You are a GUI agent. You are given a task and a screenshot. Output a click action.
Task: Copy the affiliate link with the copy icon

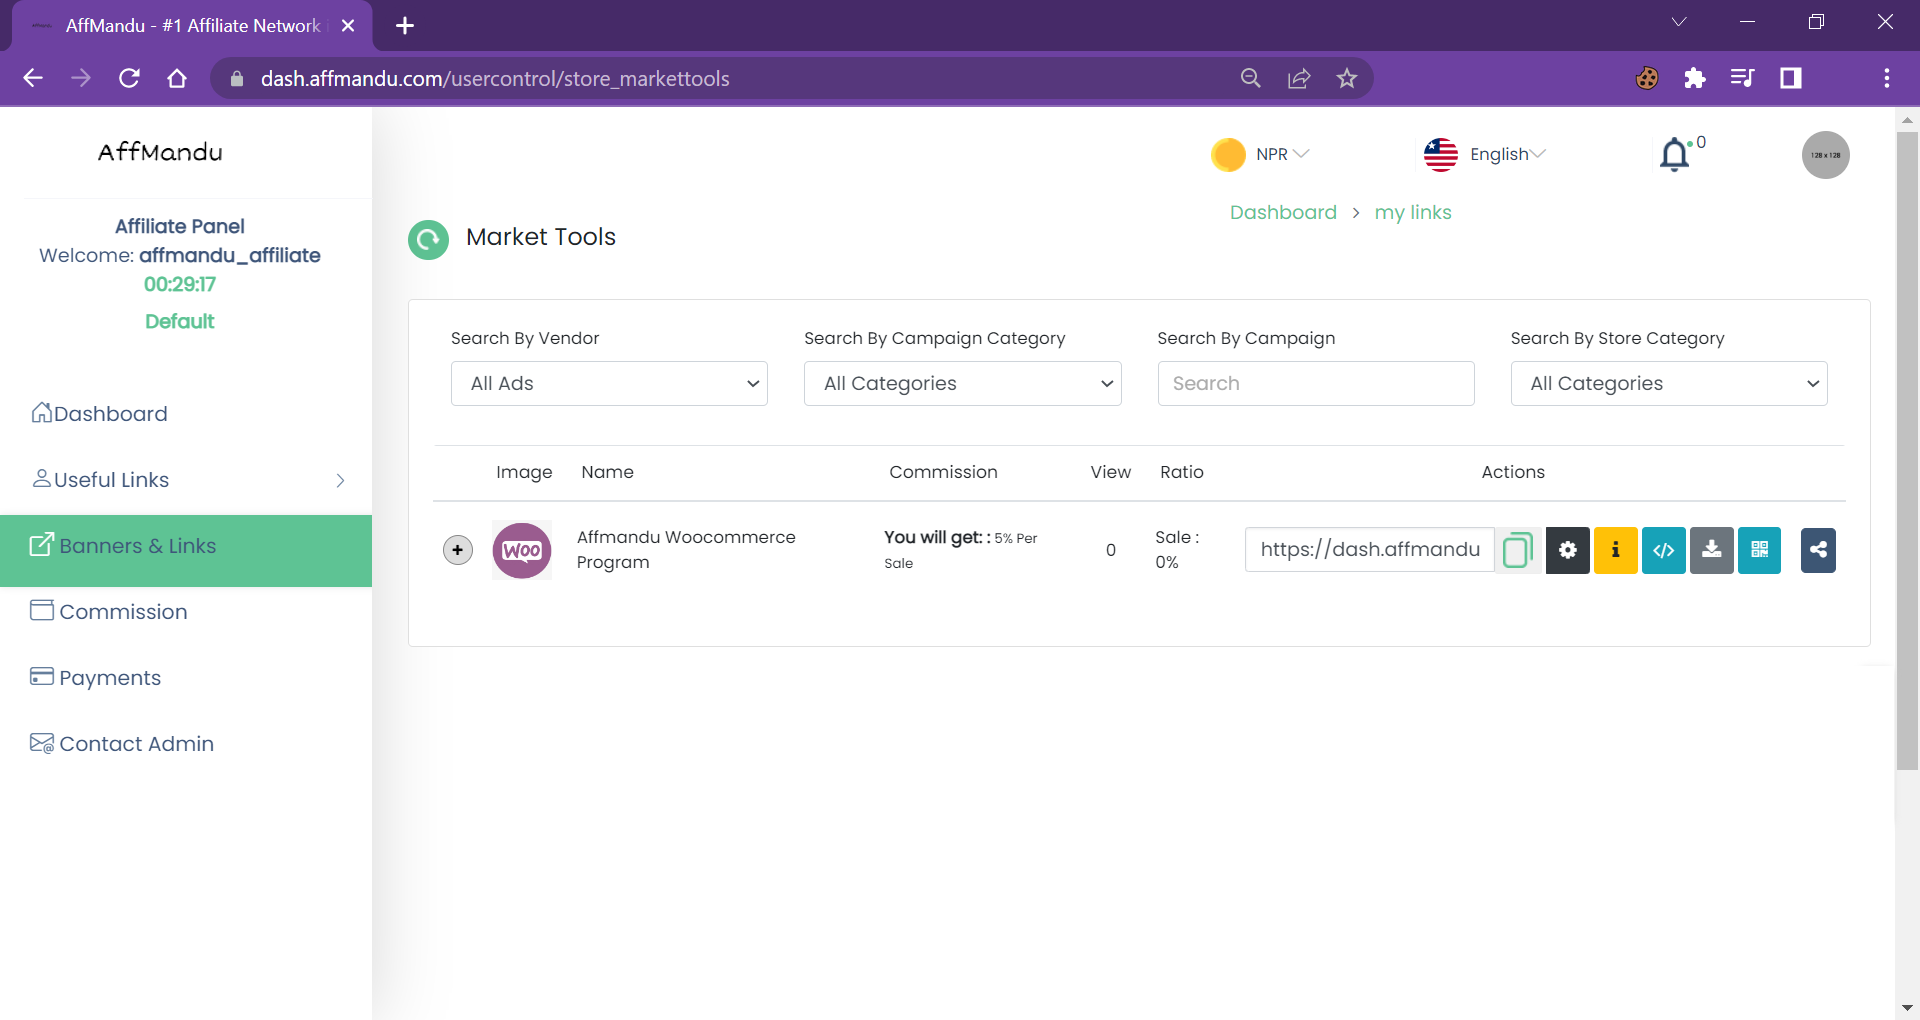point(1518,550)
